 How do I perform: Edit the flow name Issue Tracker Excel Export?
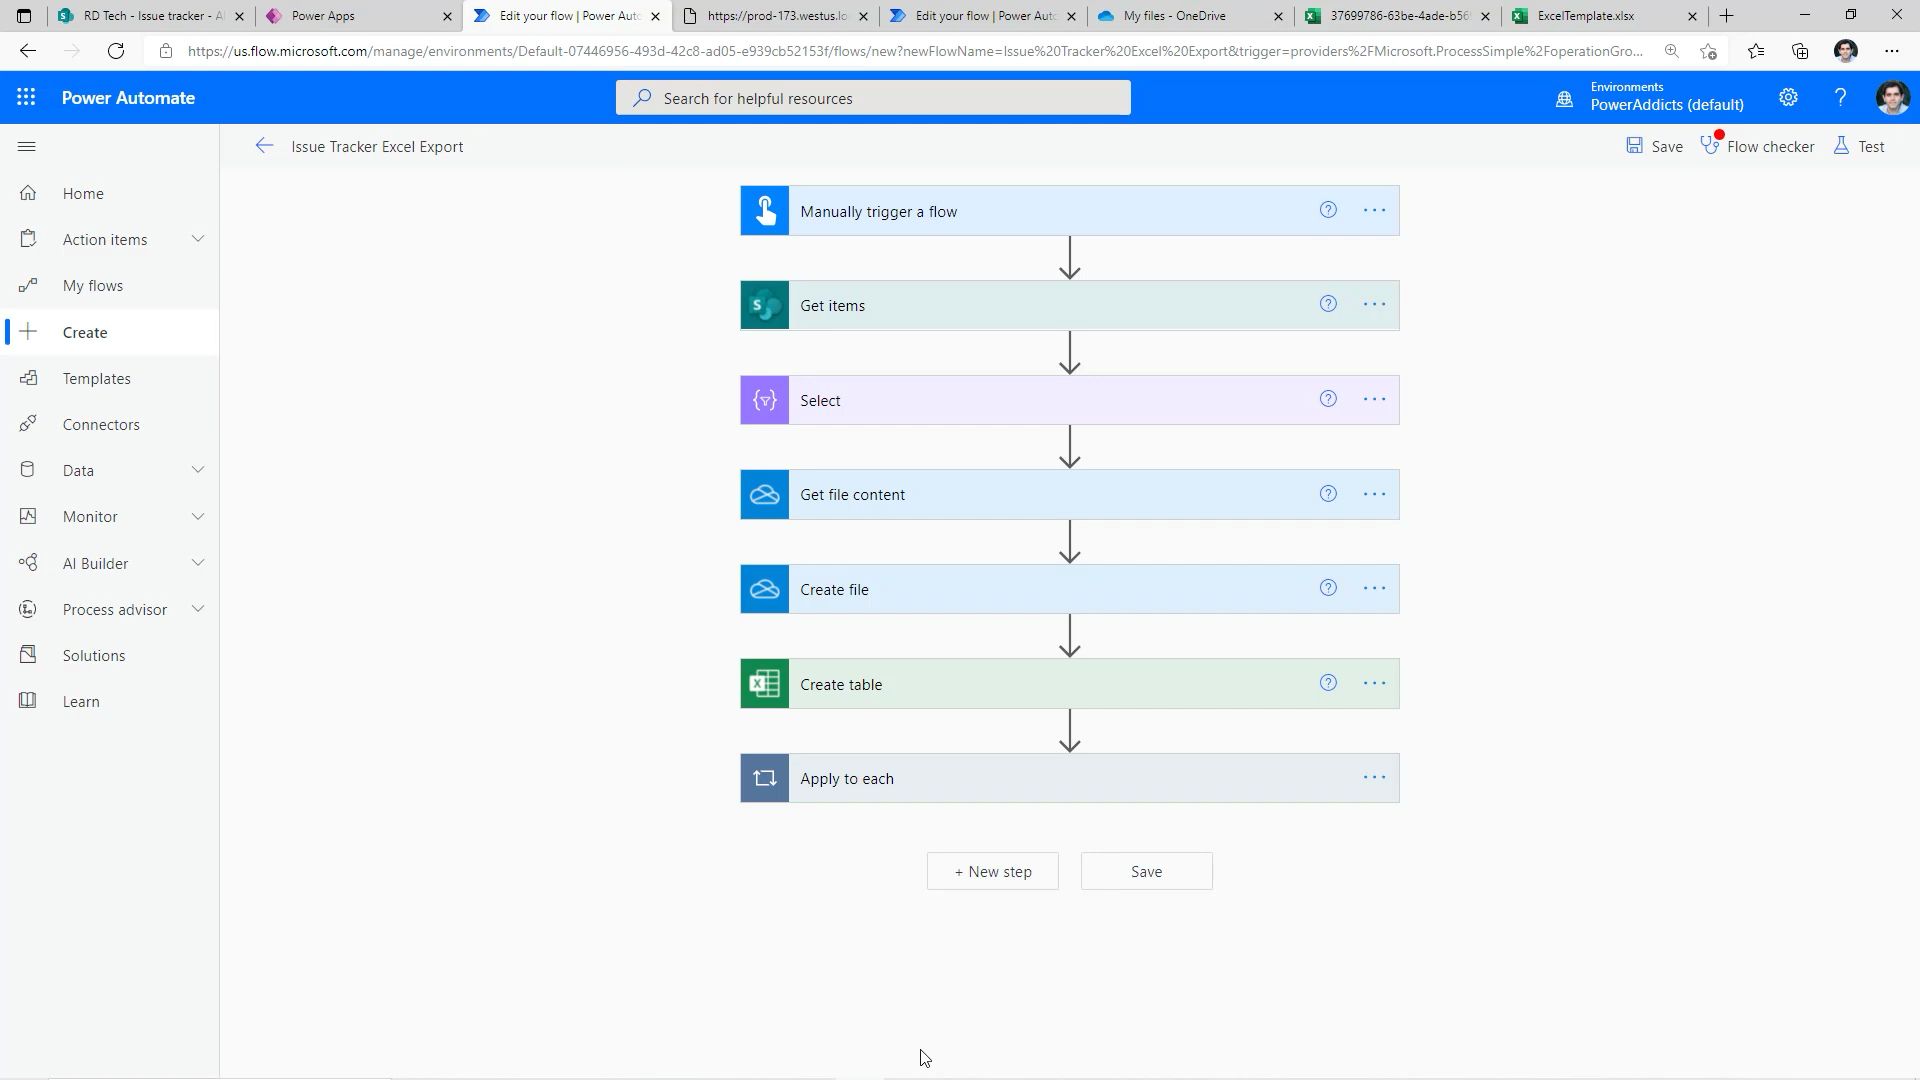[x=377, y=146]
